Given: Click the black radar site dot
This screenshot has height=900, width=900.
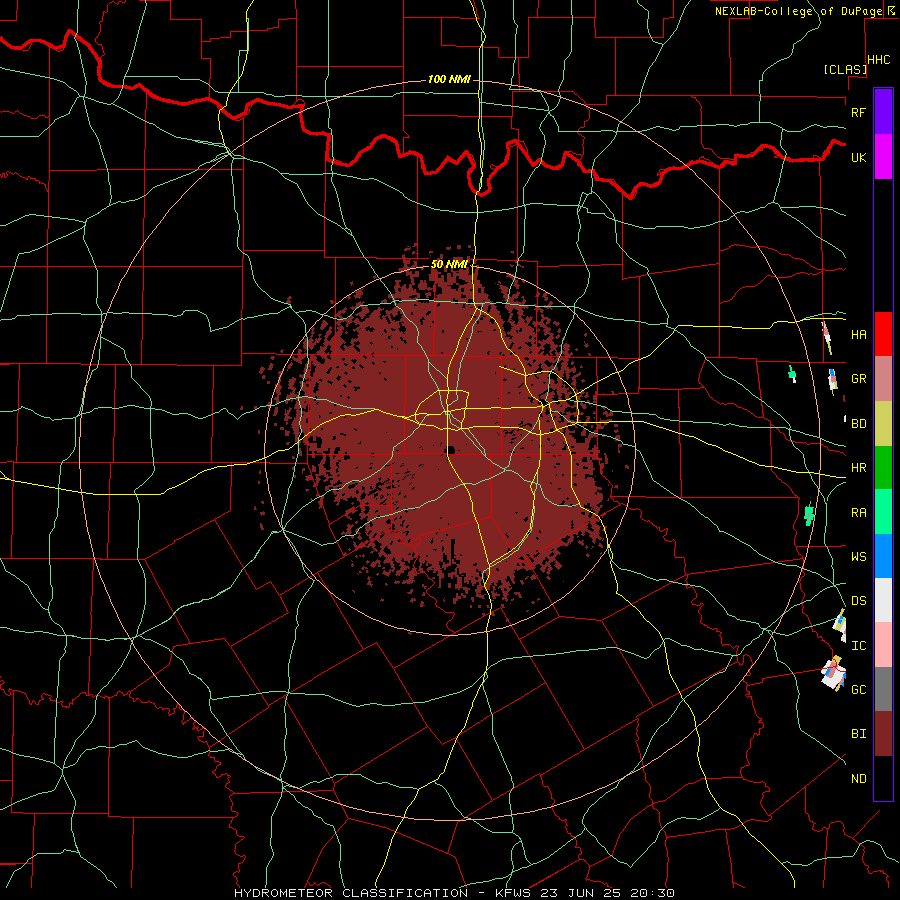Looking at the screenshot, I should tap(451, 449).
